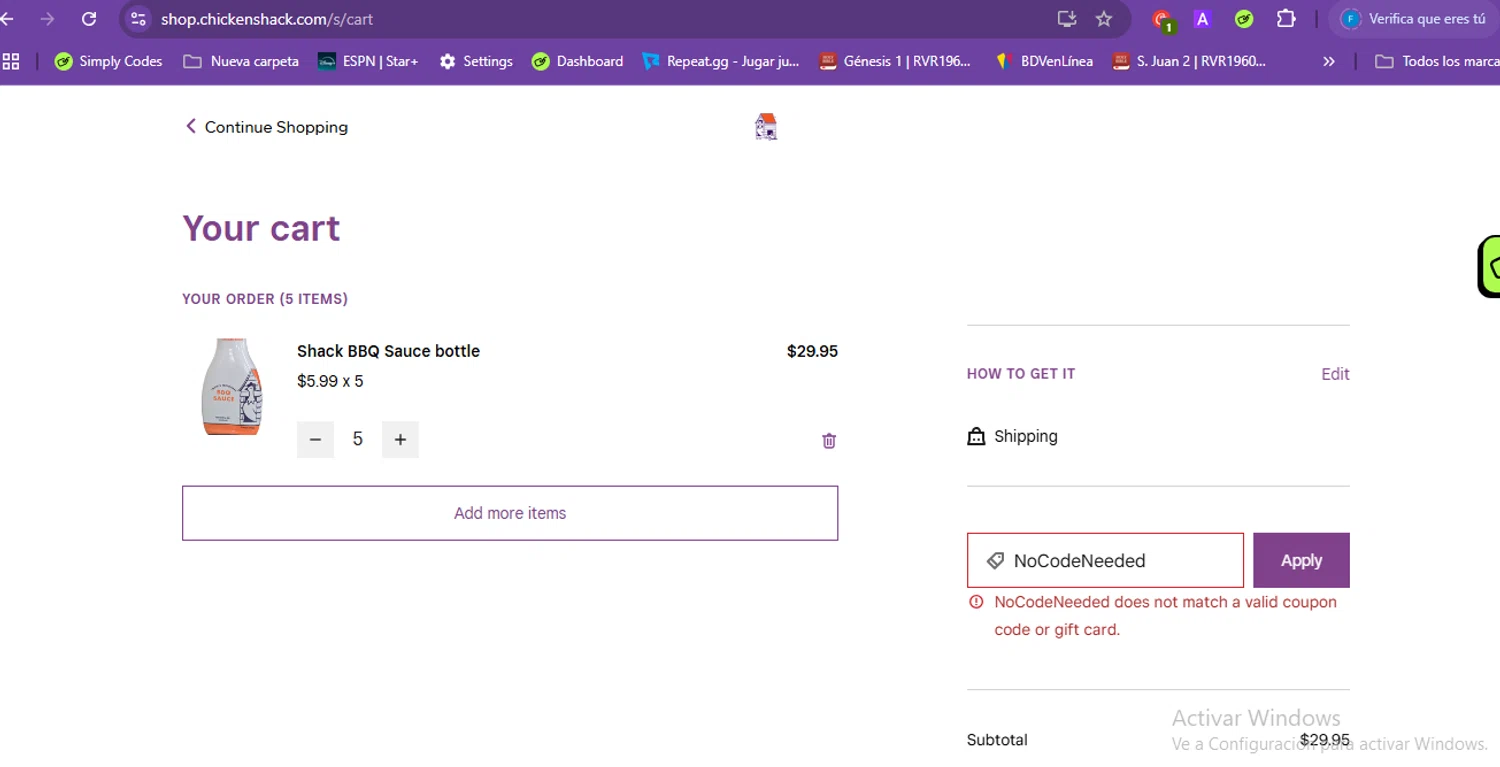Click the Chicken Shack store logo
This screenshot has height=767, width=1500.
tap(766, 127)
